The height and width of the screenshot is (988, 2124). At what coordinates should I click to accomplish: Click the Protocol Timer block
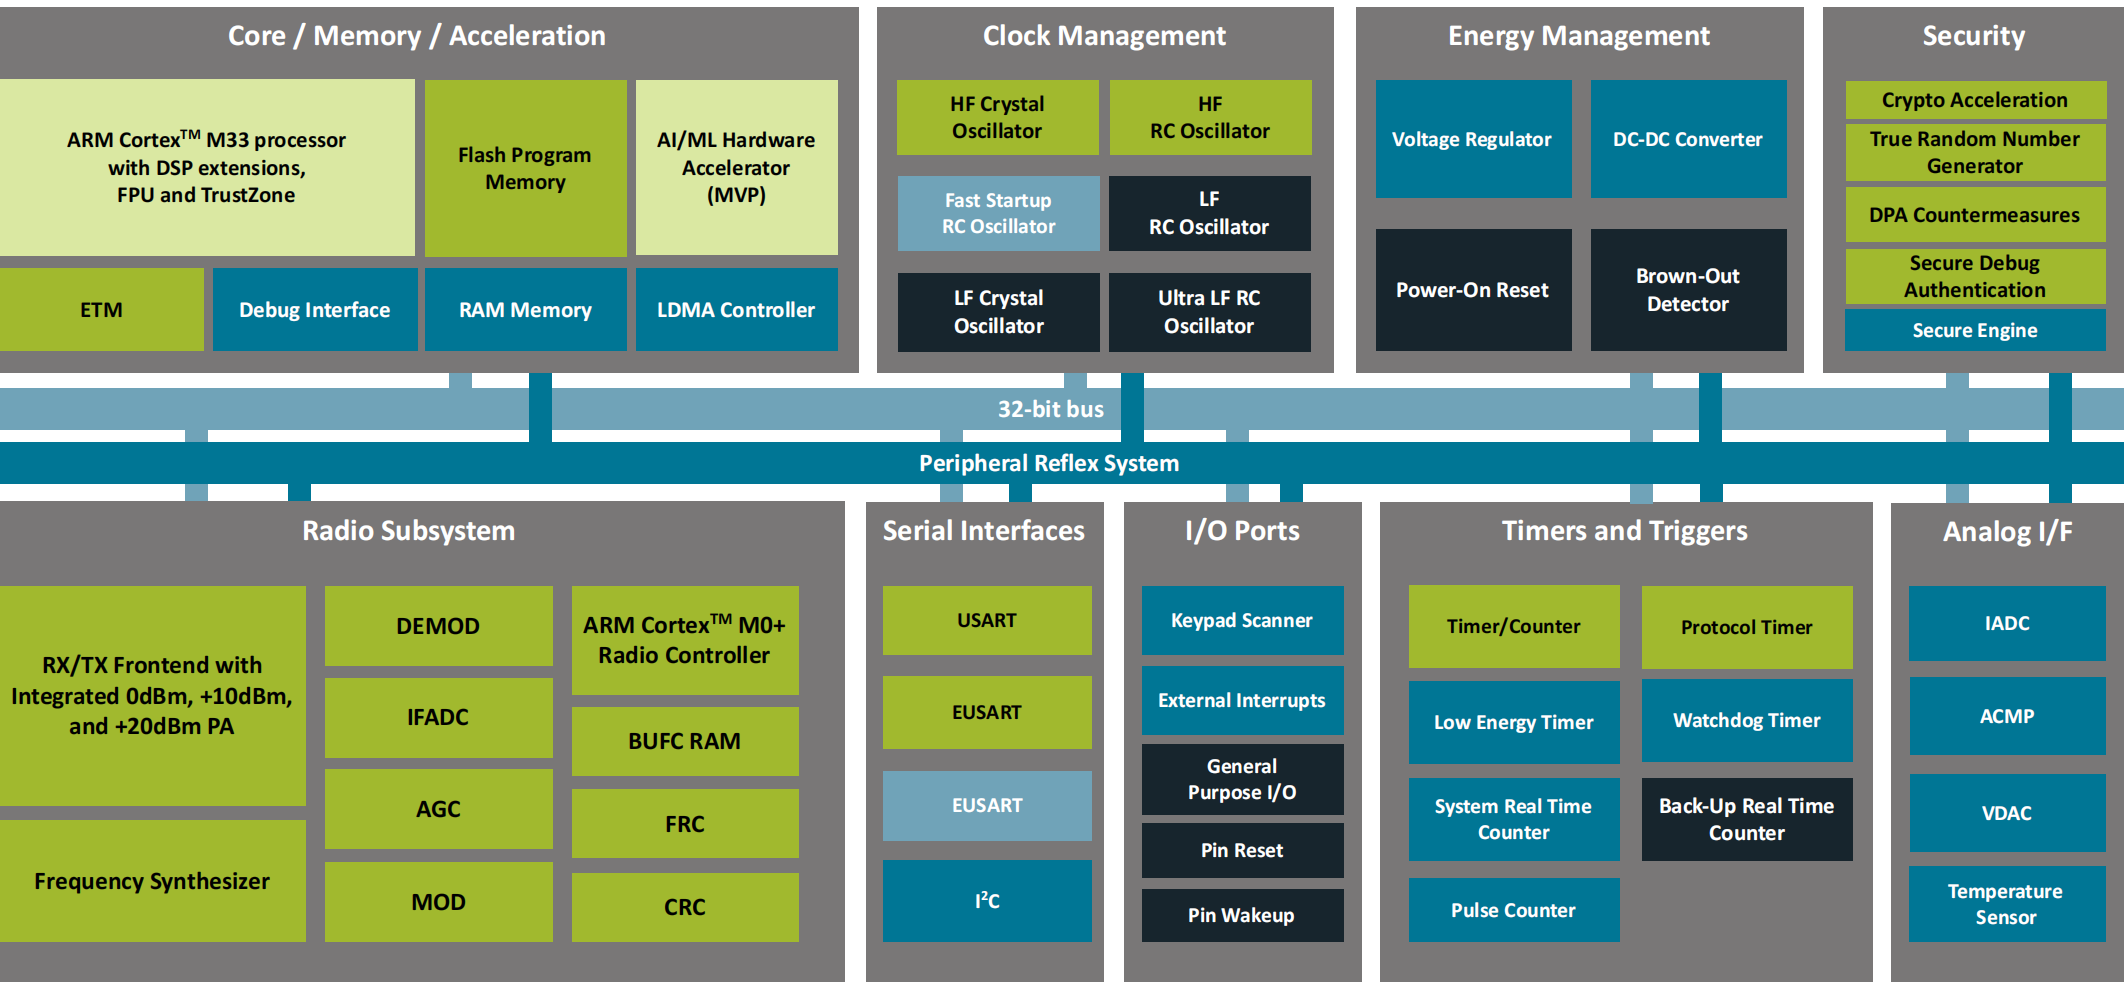click(x=1747, y=627)
